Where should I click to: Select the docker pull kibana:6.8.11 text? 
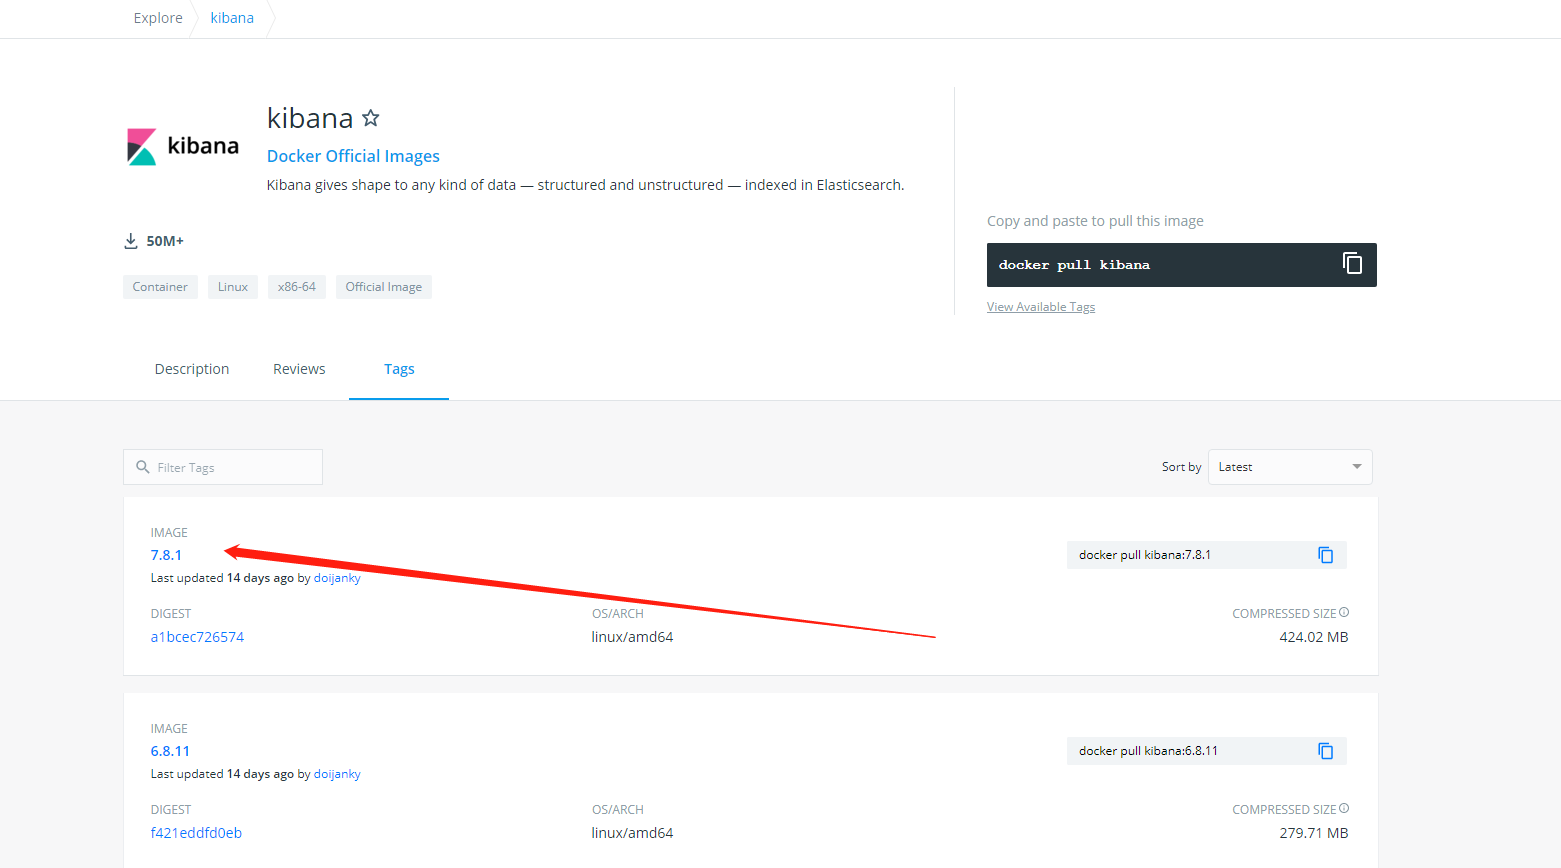point(1148,751)
